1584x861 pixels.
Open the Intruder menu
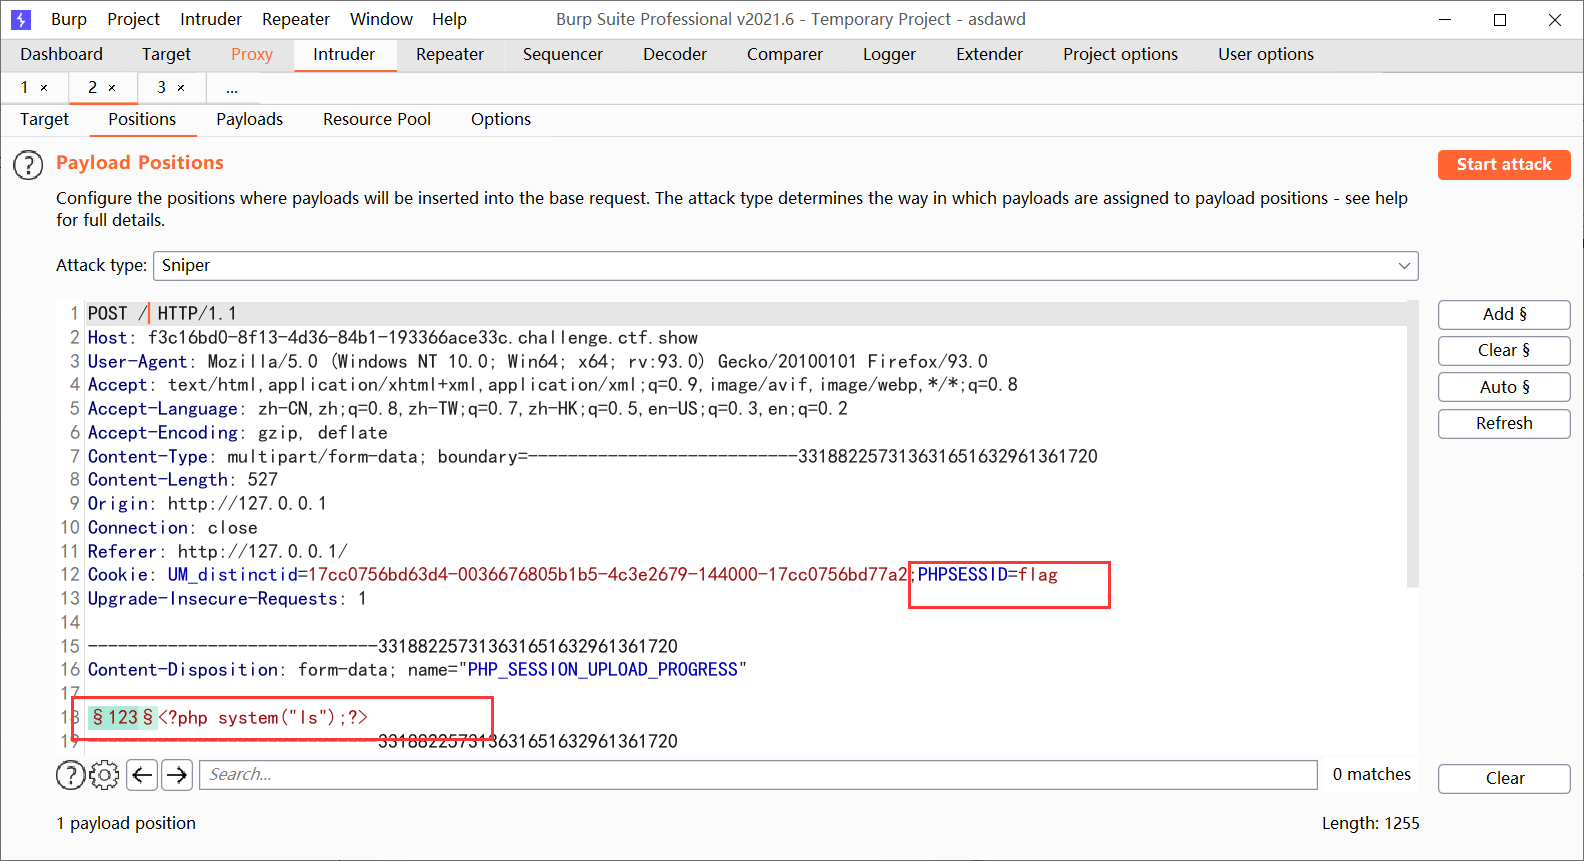coord(211,19)
